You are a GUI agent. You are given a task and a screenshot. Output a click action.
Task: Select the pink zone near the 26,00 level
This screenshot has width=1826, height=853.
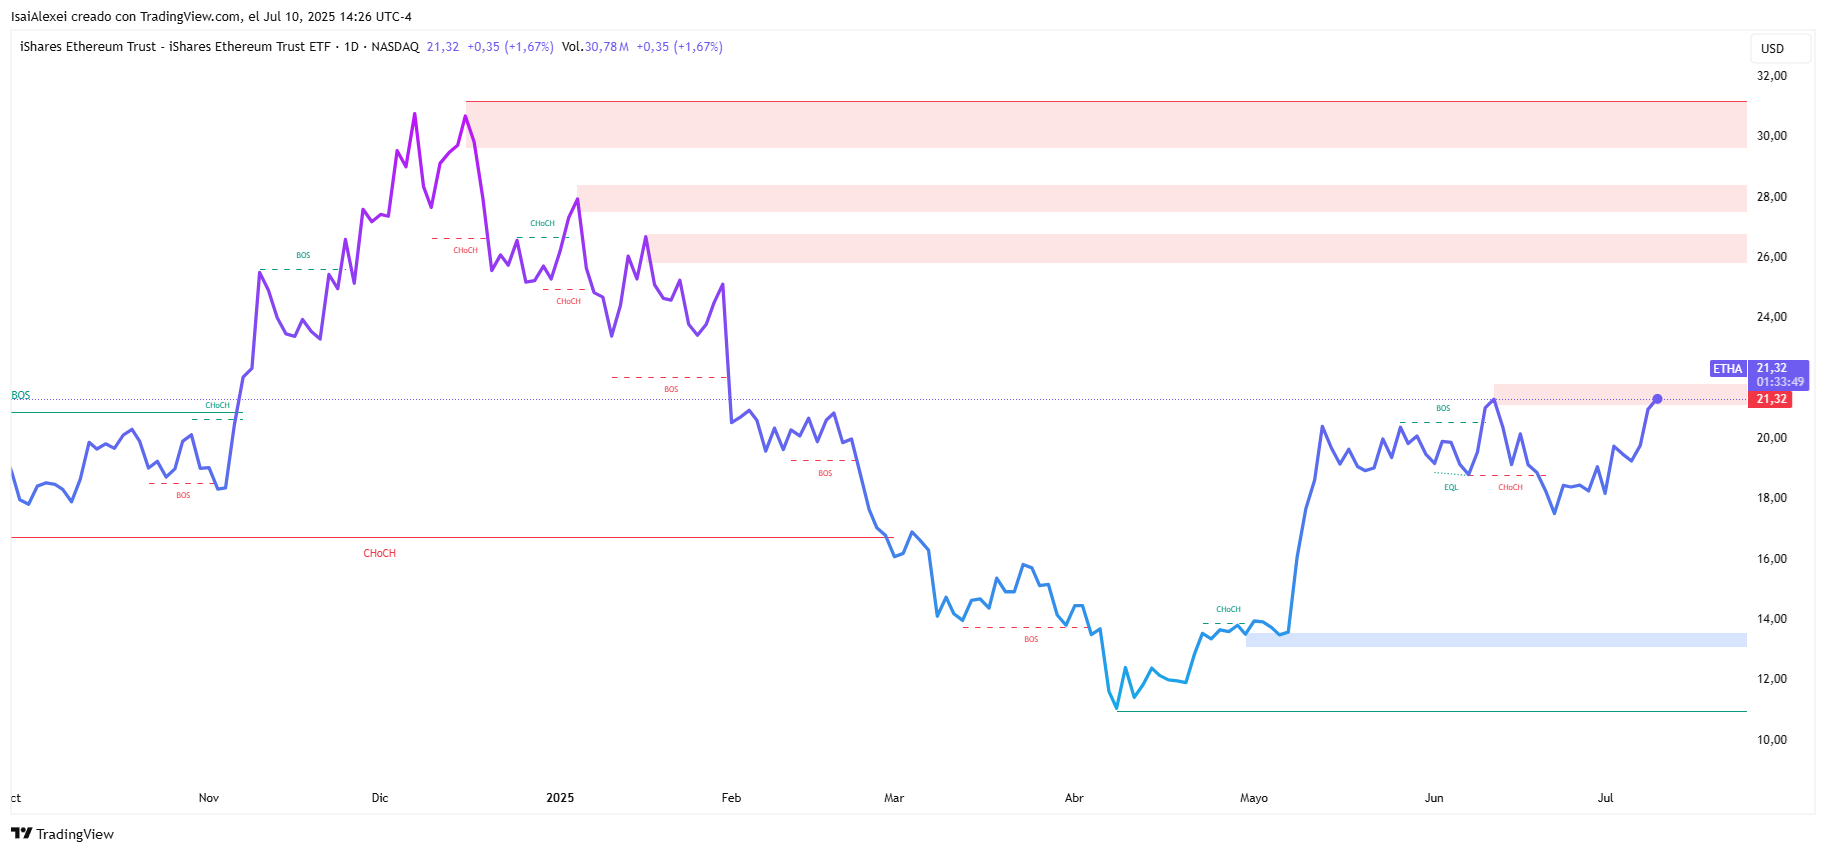click(1196, 248)
